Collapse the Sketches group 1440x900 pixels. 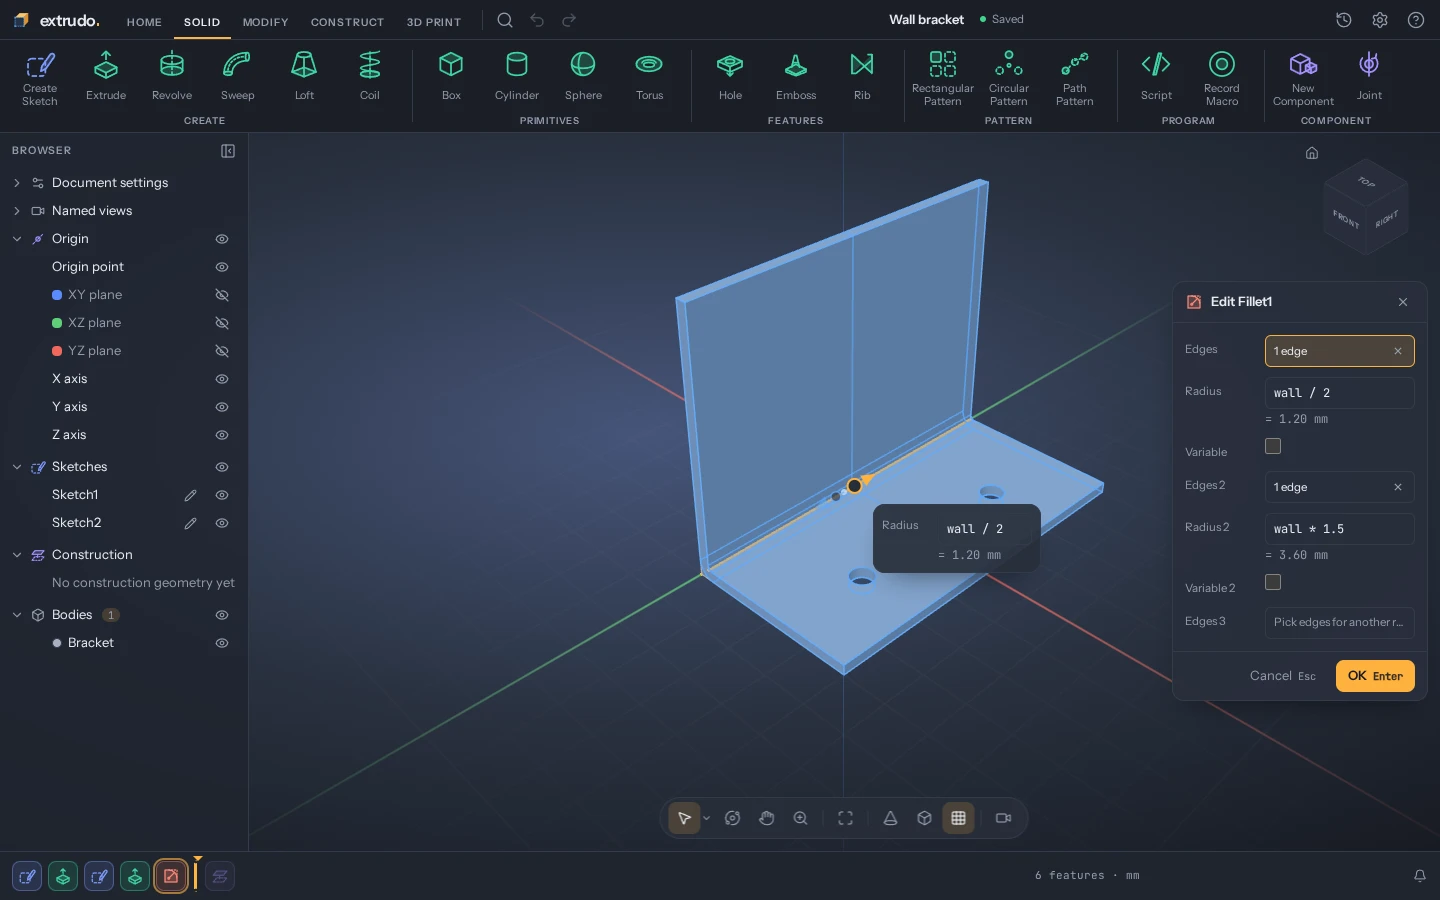pyautogui.click(x=17, y=467)
